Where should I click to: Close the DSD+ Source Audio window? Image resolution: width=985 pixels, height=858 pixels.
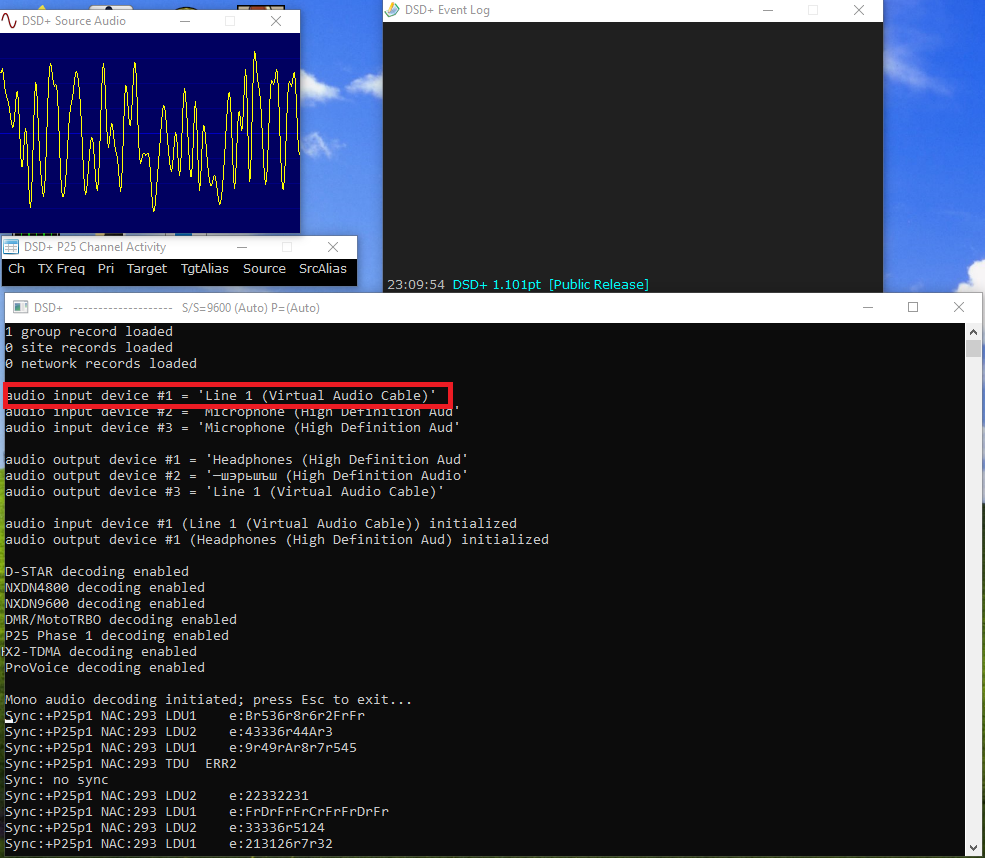coord(276,21)
